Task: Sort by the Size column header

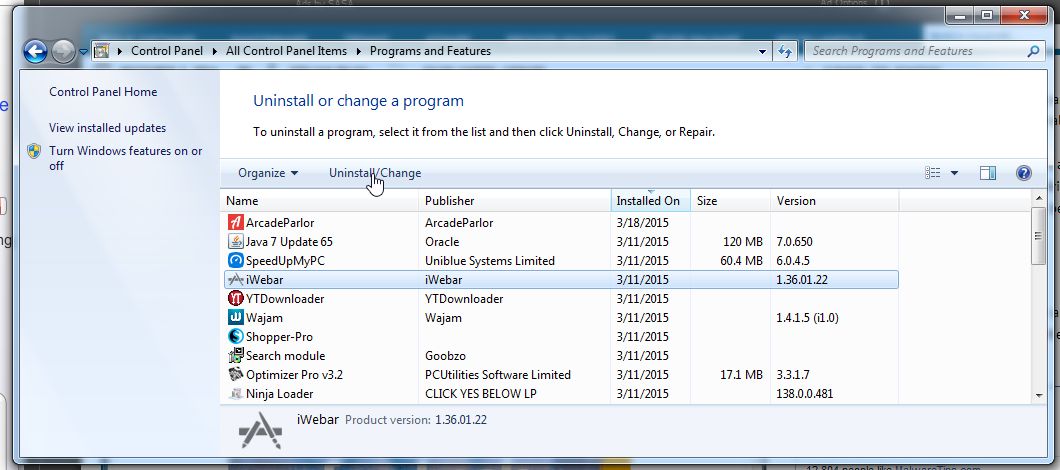Action: coord(730,201)
